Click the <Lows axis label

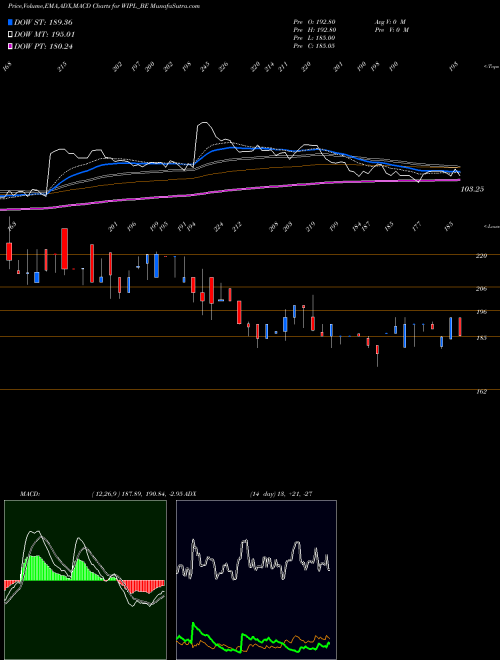pyautogui.click(x=491, y=226)
